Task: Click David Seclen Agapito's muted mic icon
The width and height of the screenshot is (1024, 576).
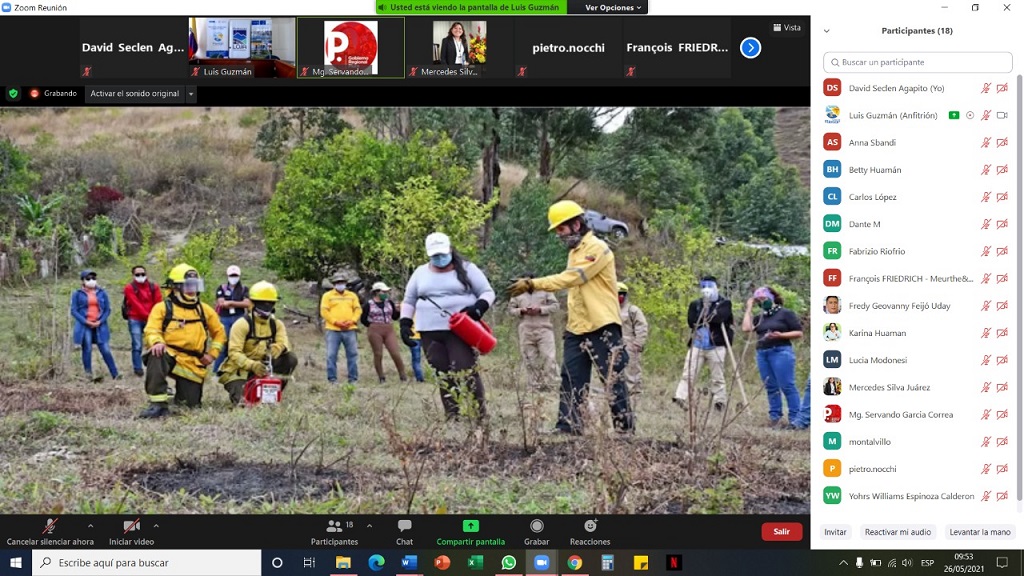Action: pyautogui.click(x=985, y=88)
